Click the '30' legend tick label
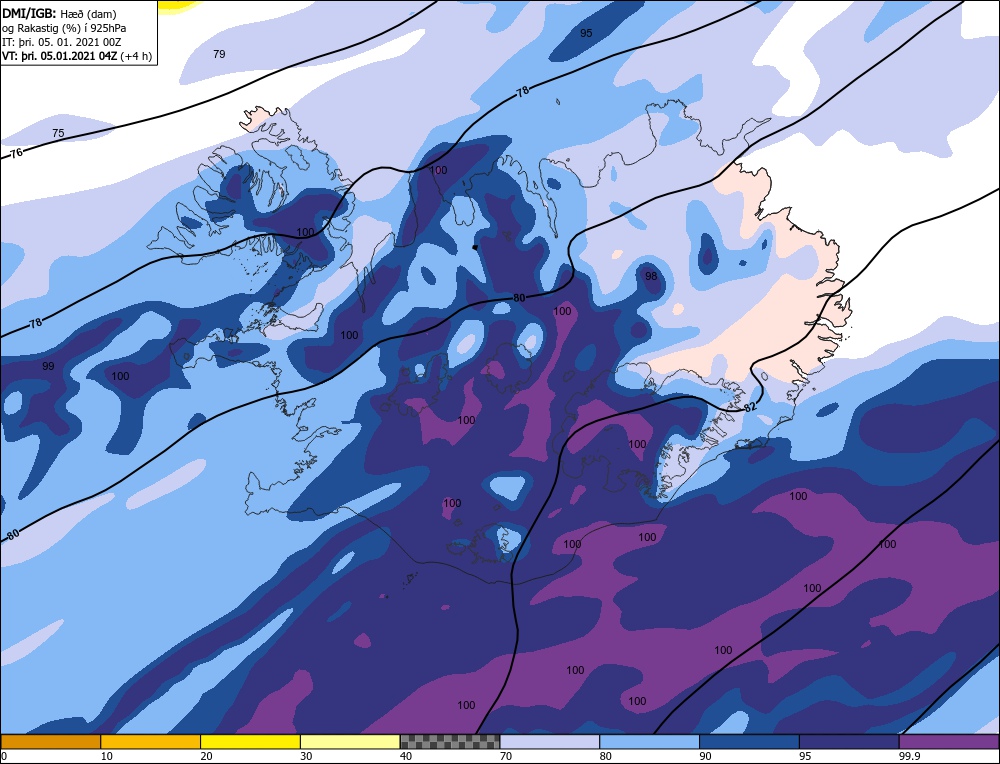Screen dimensions: 1000x764 306,756
